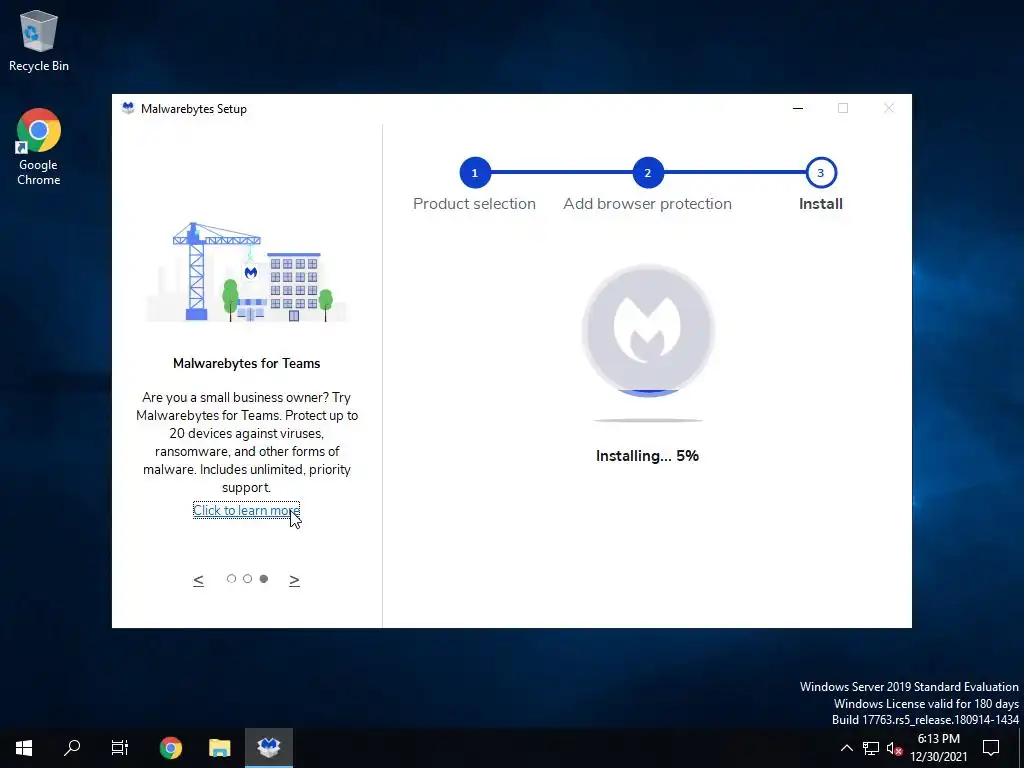Open the notification Action Center icon

pyautogui.click(x=991, y=748)
